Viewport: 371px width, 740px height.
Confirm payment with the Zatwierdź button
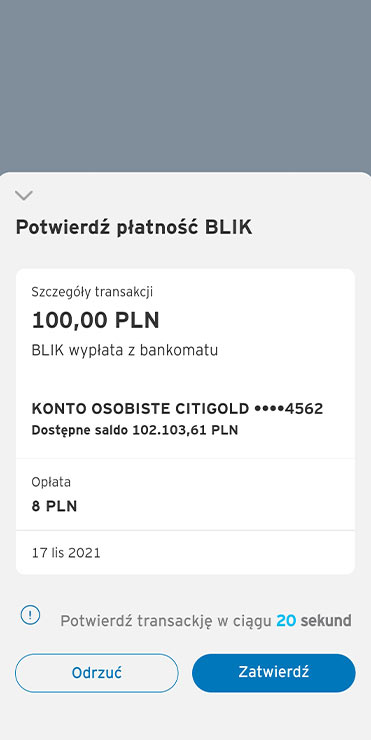(274, 673)
